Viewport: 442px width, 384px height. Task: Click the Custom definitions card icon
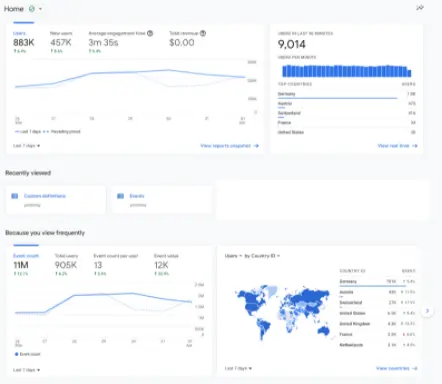click(15, 196)
